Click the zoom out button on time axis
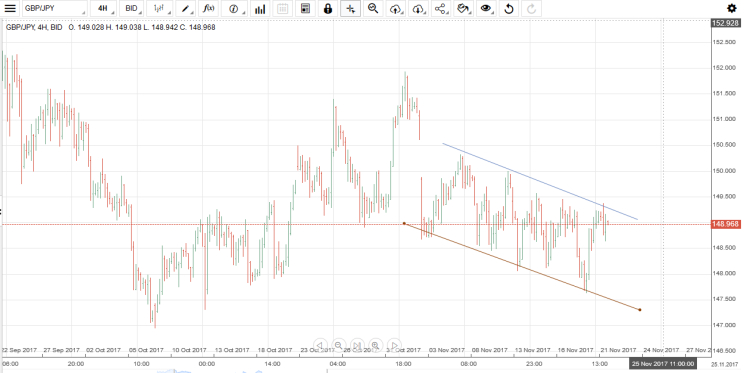Screen dimensions: 750x373 tap(338, 345)
